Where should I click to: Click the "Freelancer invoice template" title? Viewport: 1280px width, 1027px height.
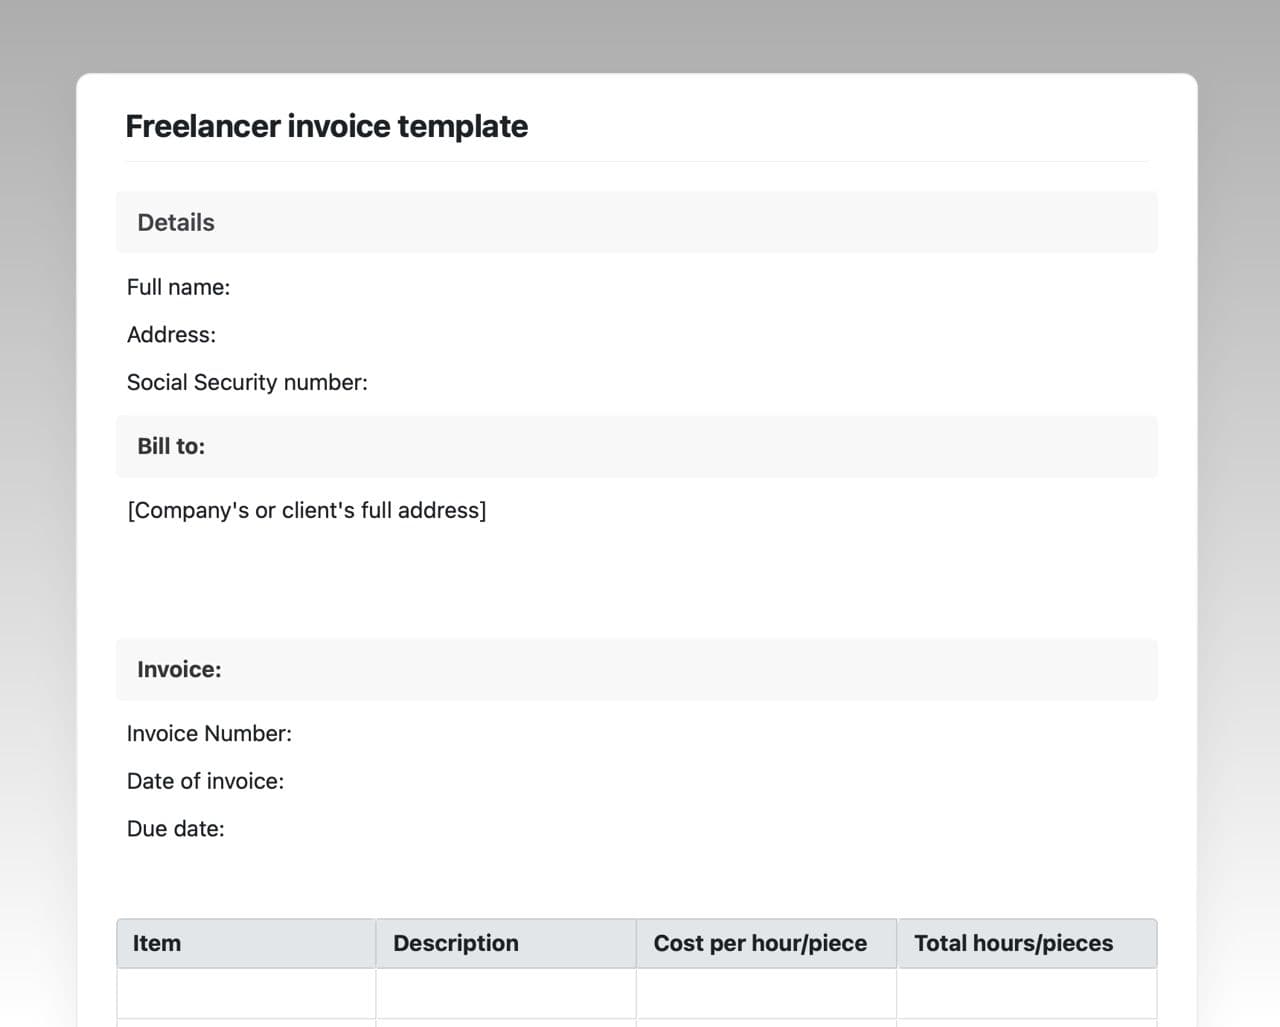(x=326, y=127)
